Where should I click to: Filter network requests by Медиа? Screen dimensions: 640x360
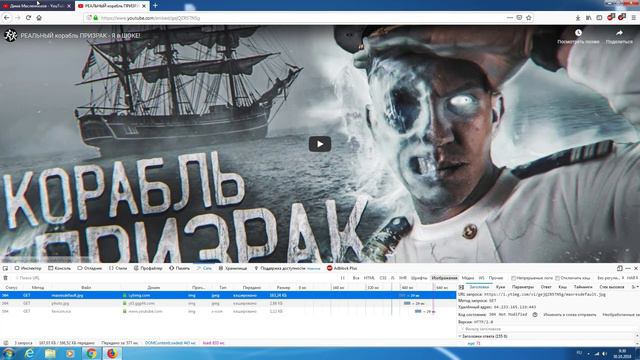pos(468,278)
